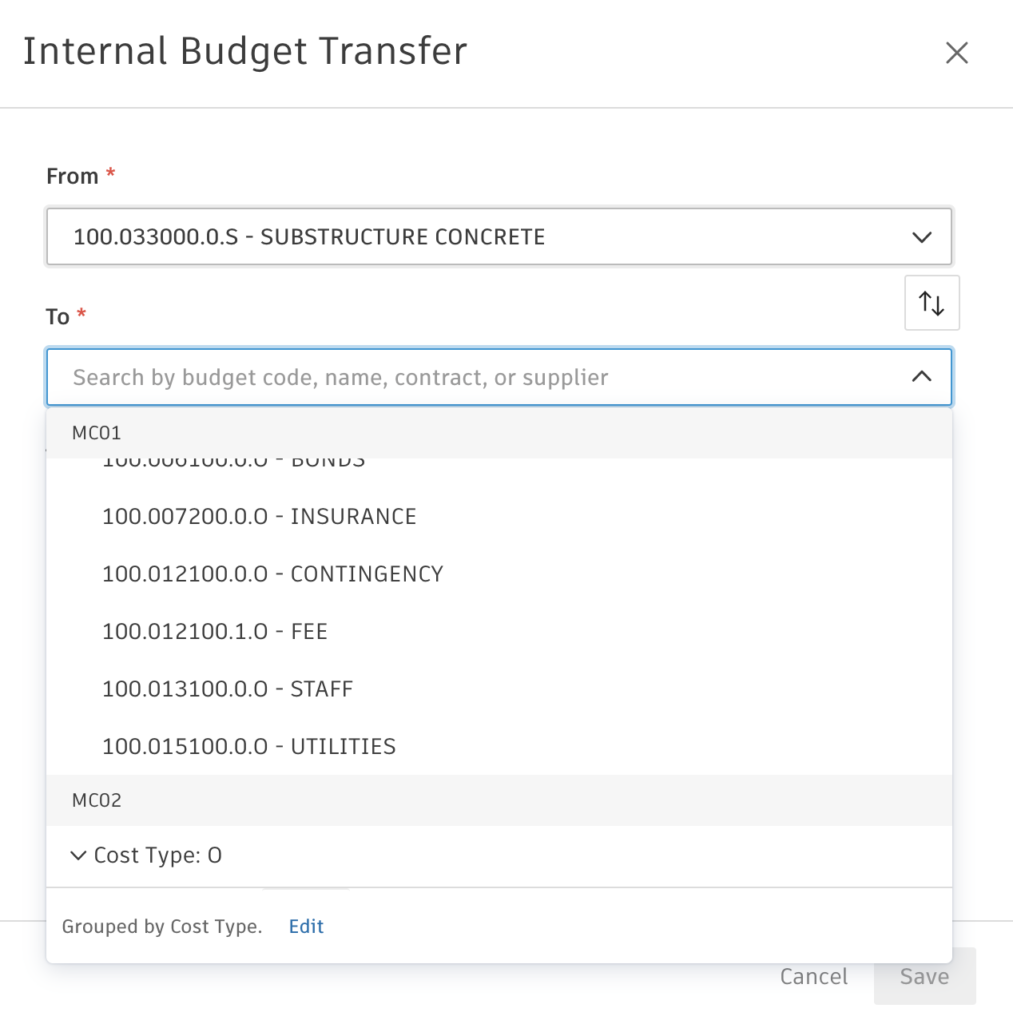The image size is (1013, 1024).
Task: Select the BONDS budget code entry
Action: [234, 458]
